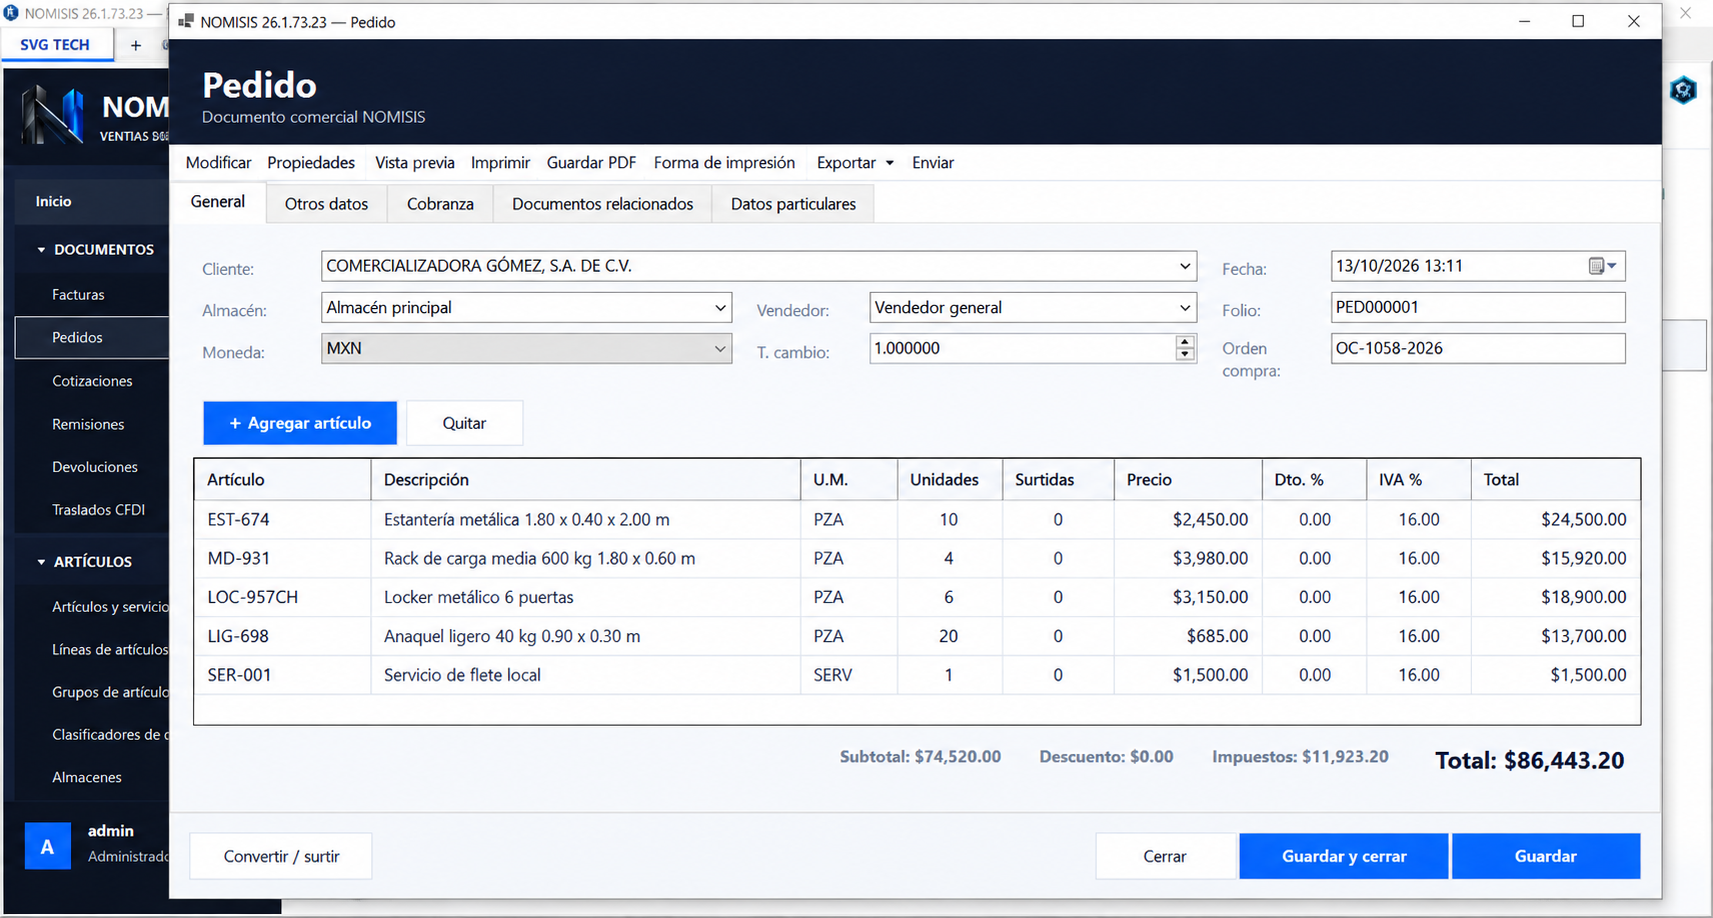Image resolution: width=1713 pixels, height=918 pixels.
Task: Click the admin avatar icon
Action: (47, 846)
